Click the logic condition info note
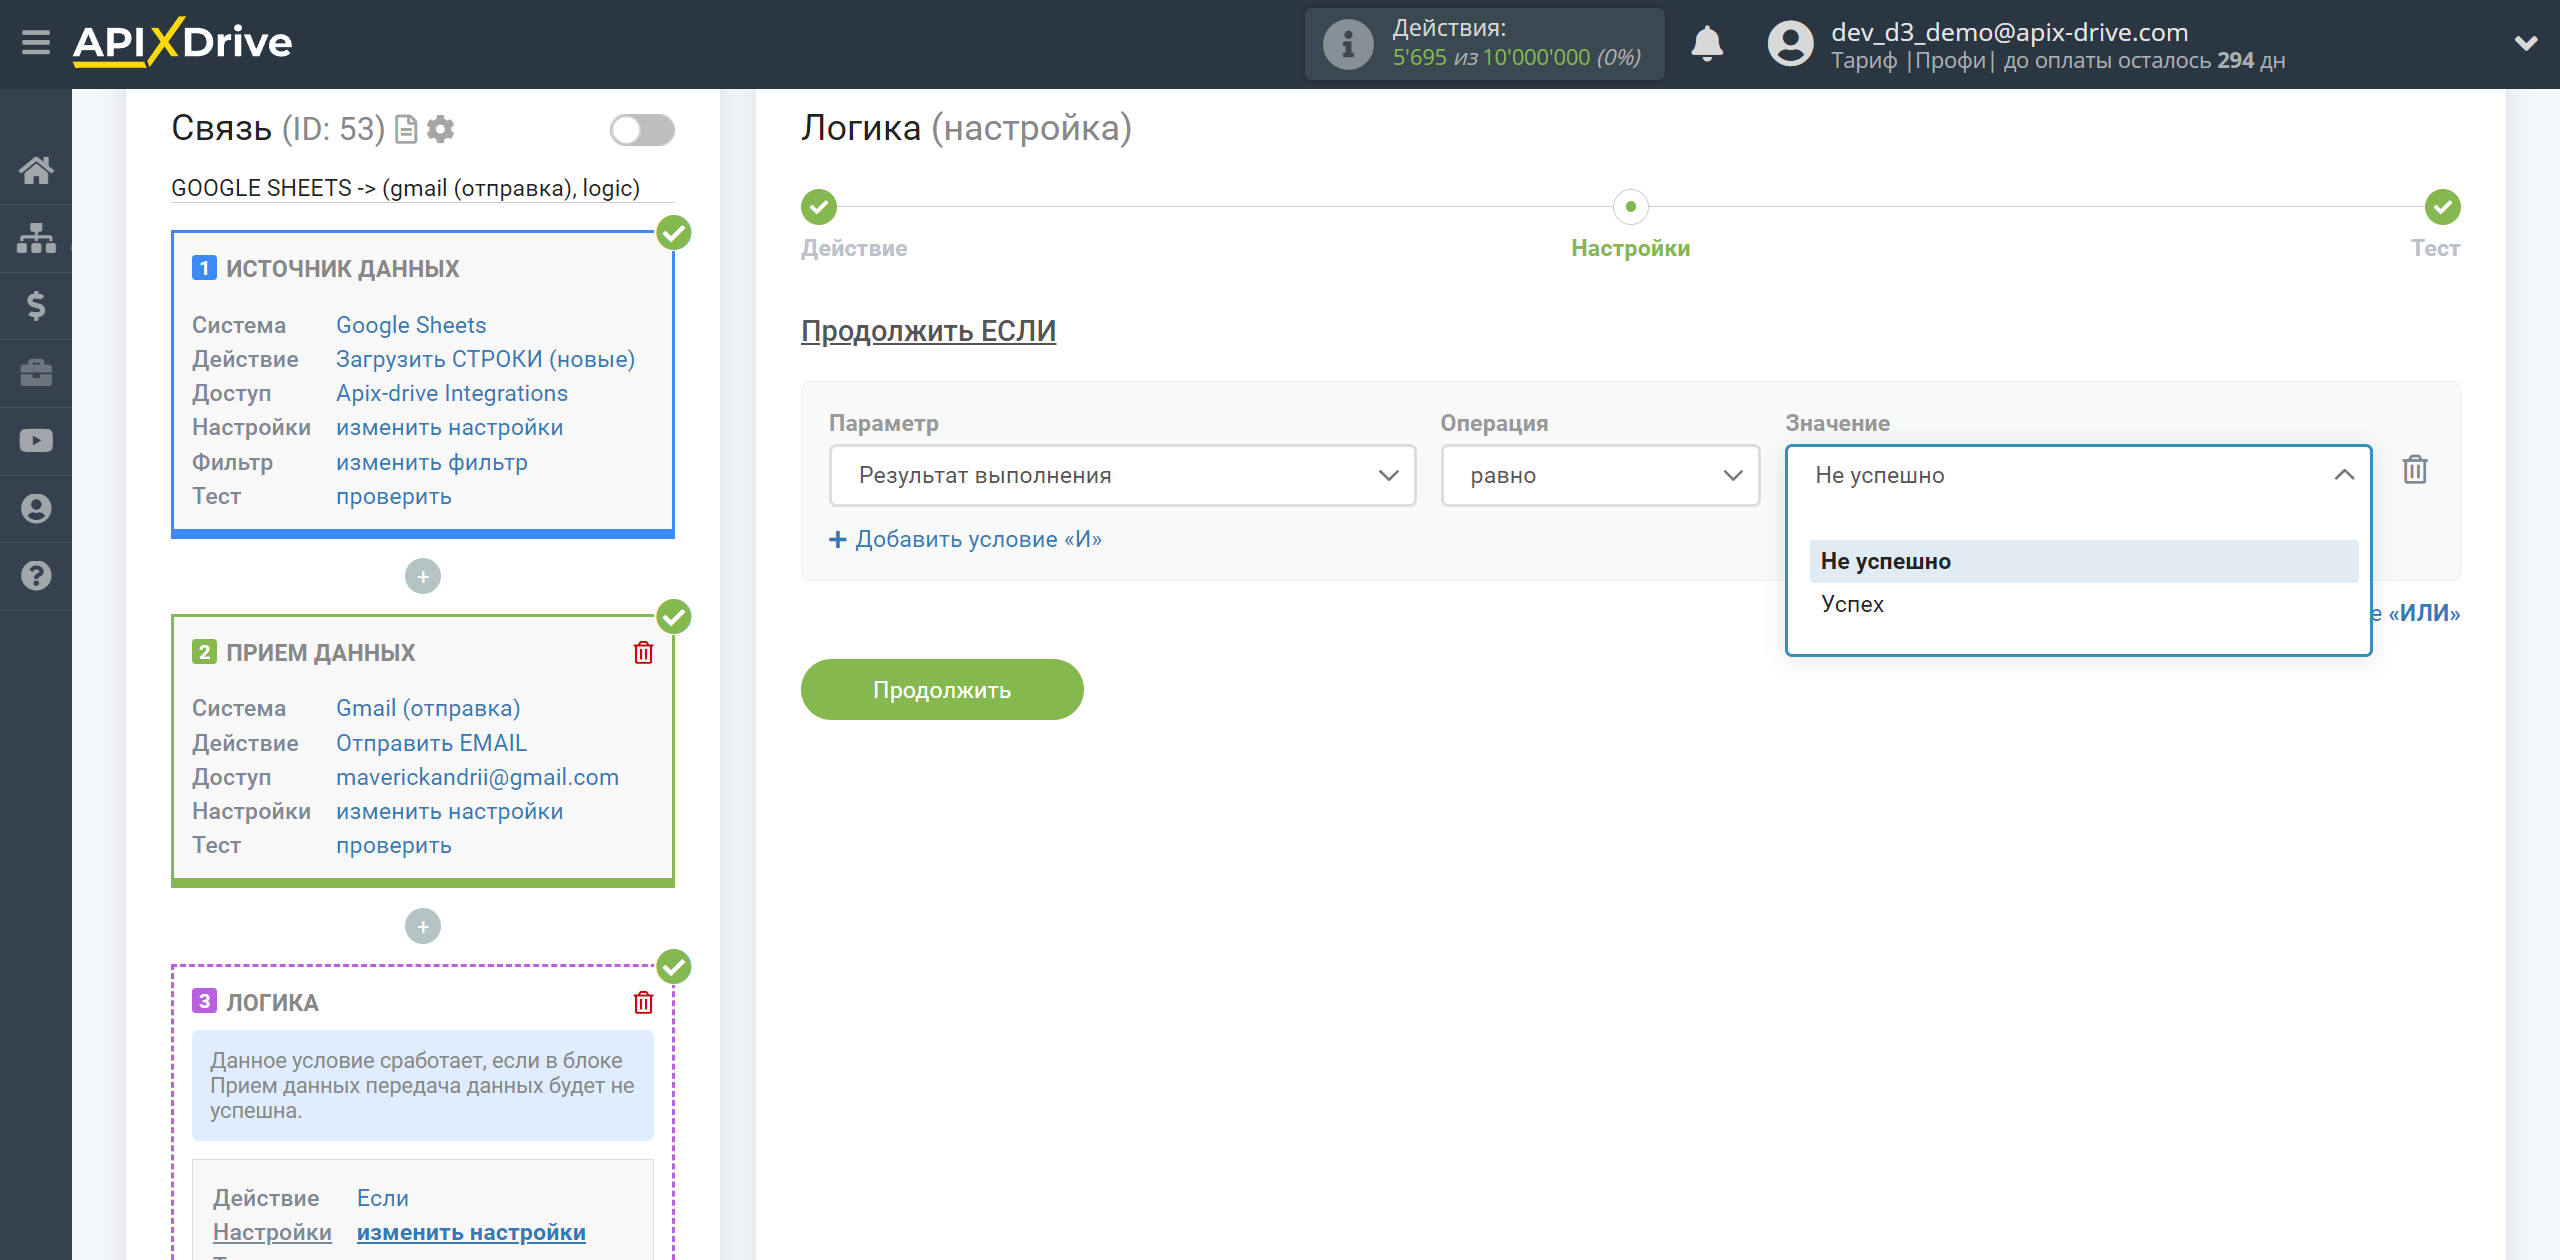The width and height of the screenshot is (2560, 1260). pos(422,1086)
